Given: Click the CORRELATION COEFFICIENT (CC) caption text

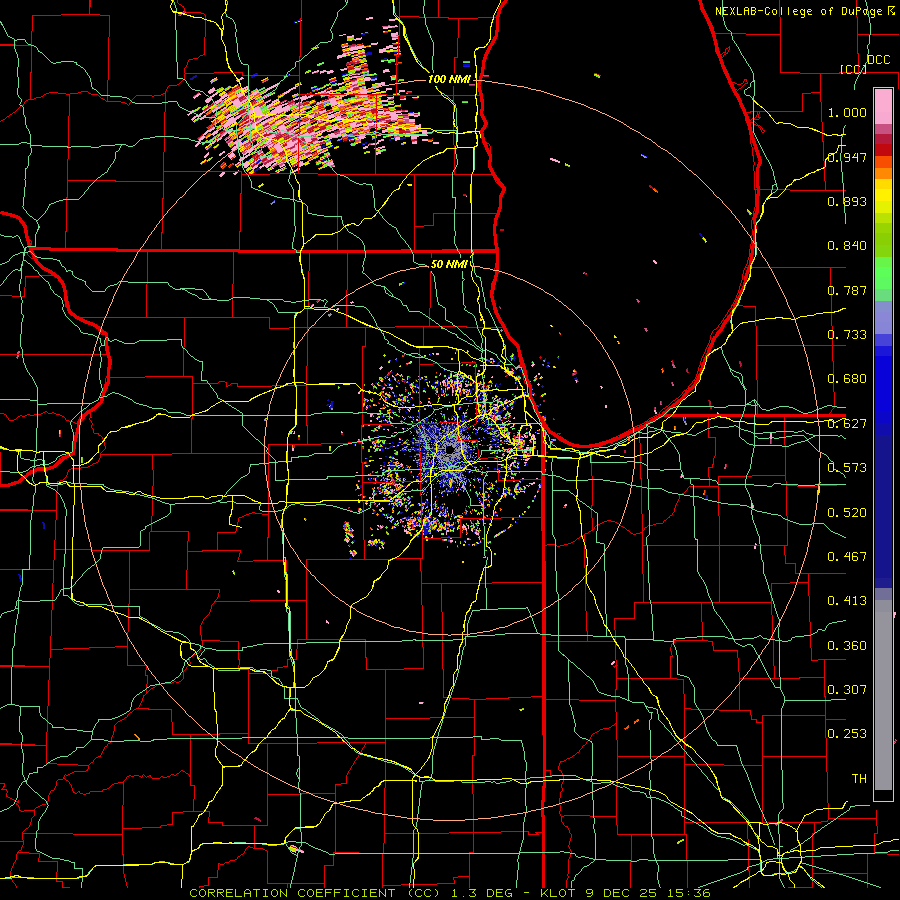Looking at the screenshot, I should click(315, 893).
